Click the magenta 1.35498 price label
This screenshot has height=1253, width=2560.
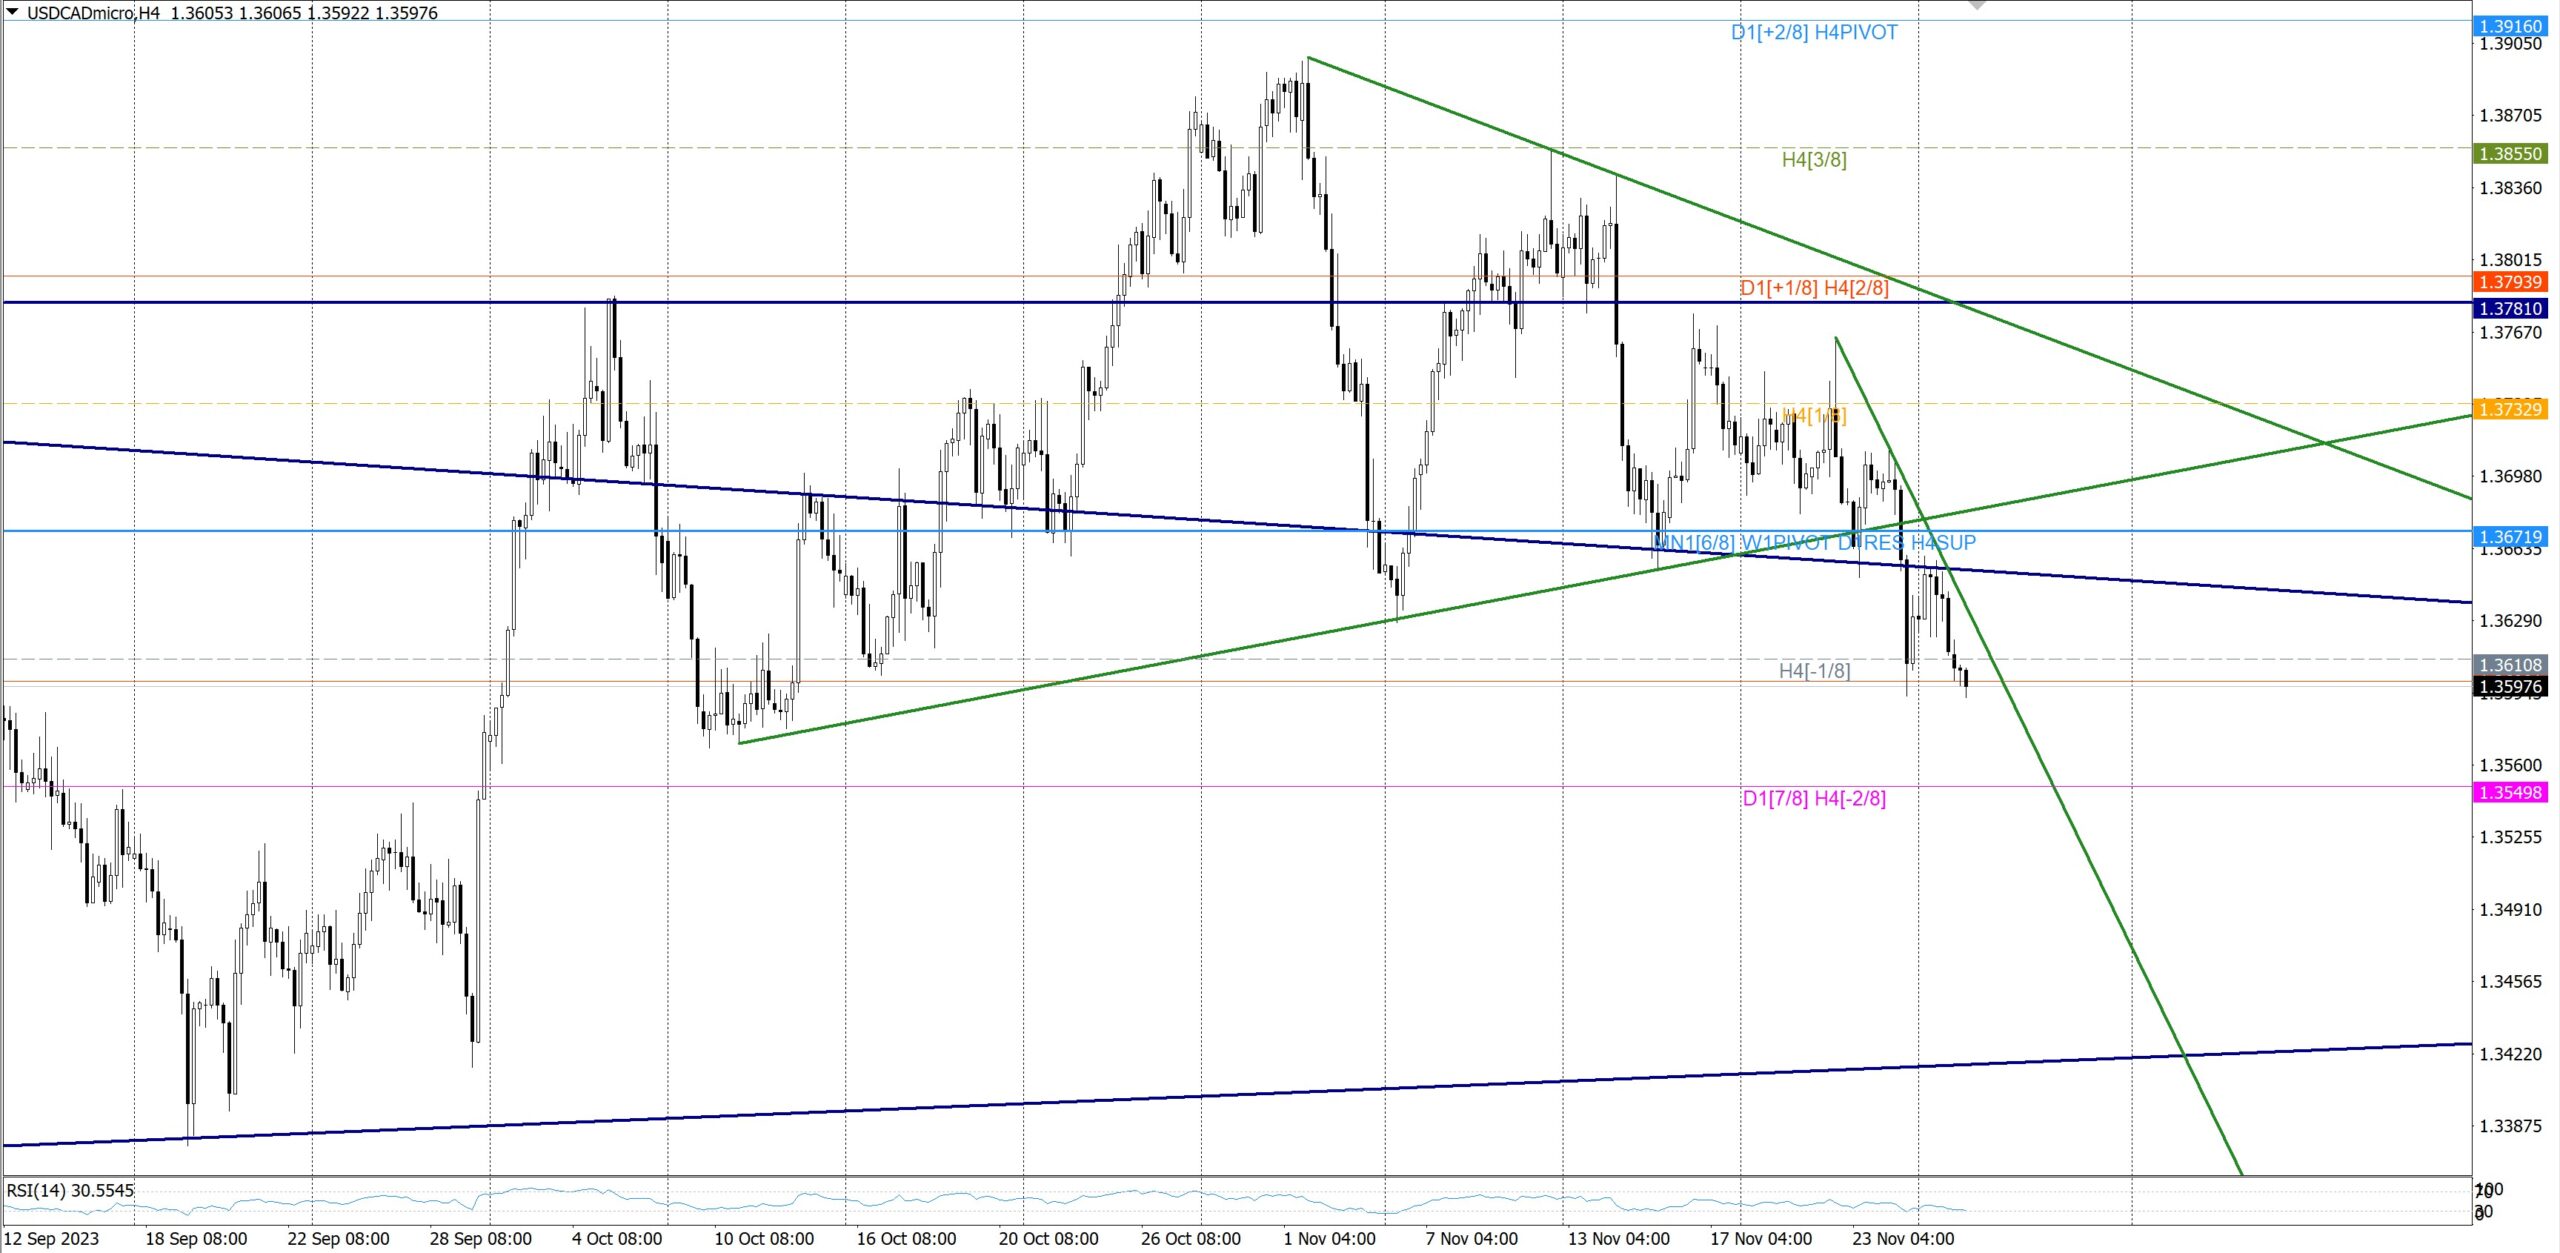pyautogui.click(x=2510, y=793)
